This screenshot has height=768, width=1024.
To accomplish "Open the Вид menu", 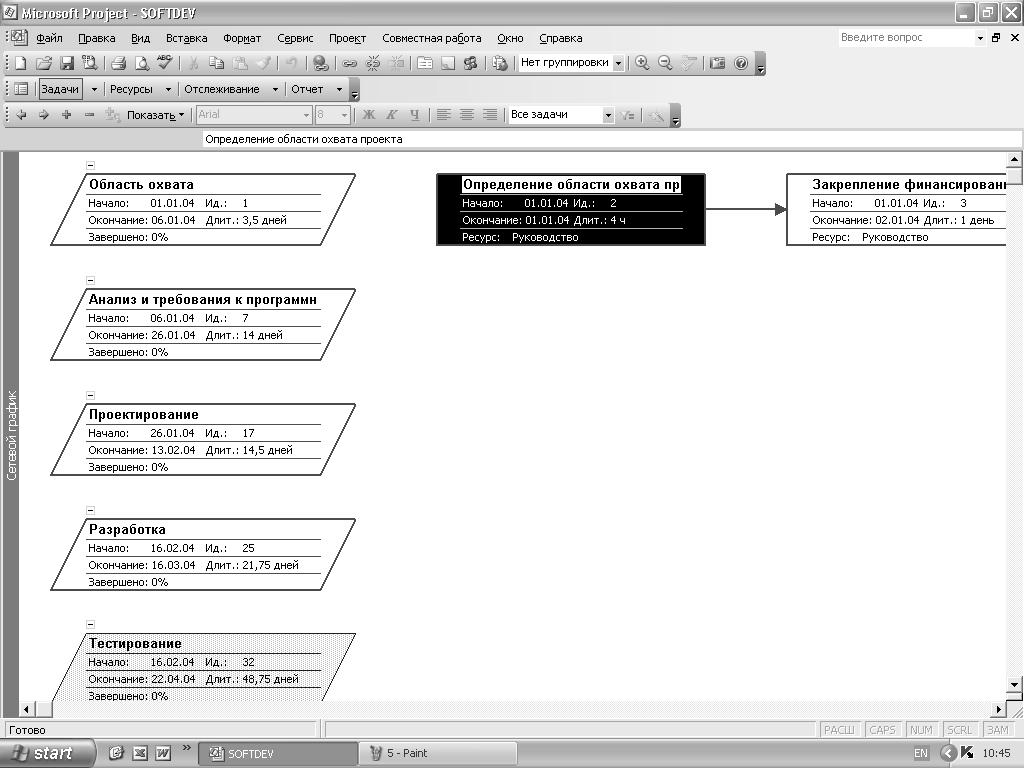I will (x=140, y=38).
